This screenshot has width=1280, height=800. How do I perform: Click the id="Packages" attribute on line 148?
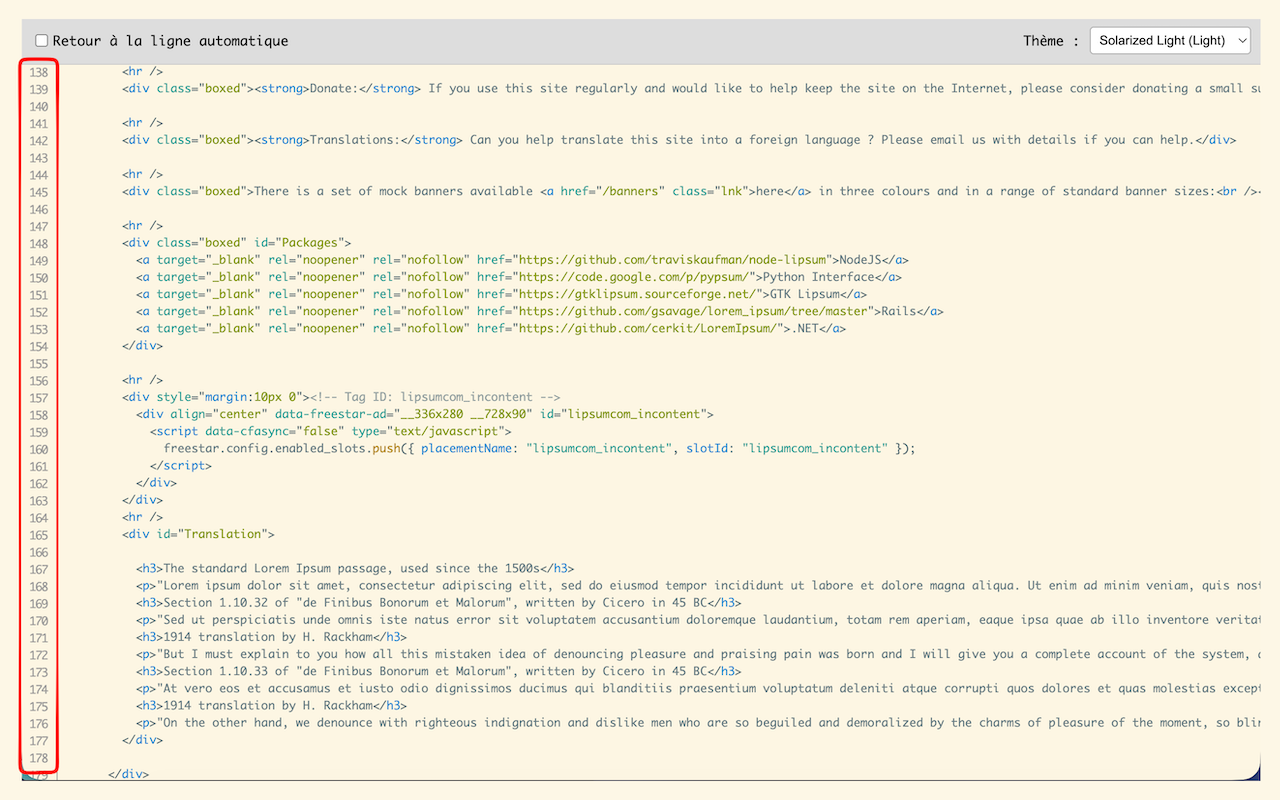pyautogui.click(x=300, y=243)
